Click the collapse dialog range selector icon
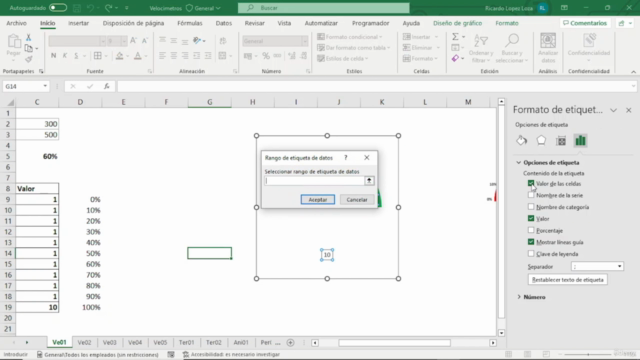The width and height of the screenshot is (640, 360). [x=369, y=180]
